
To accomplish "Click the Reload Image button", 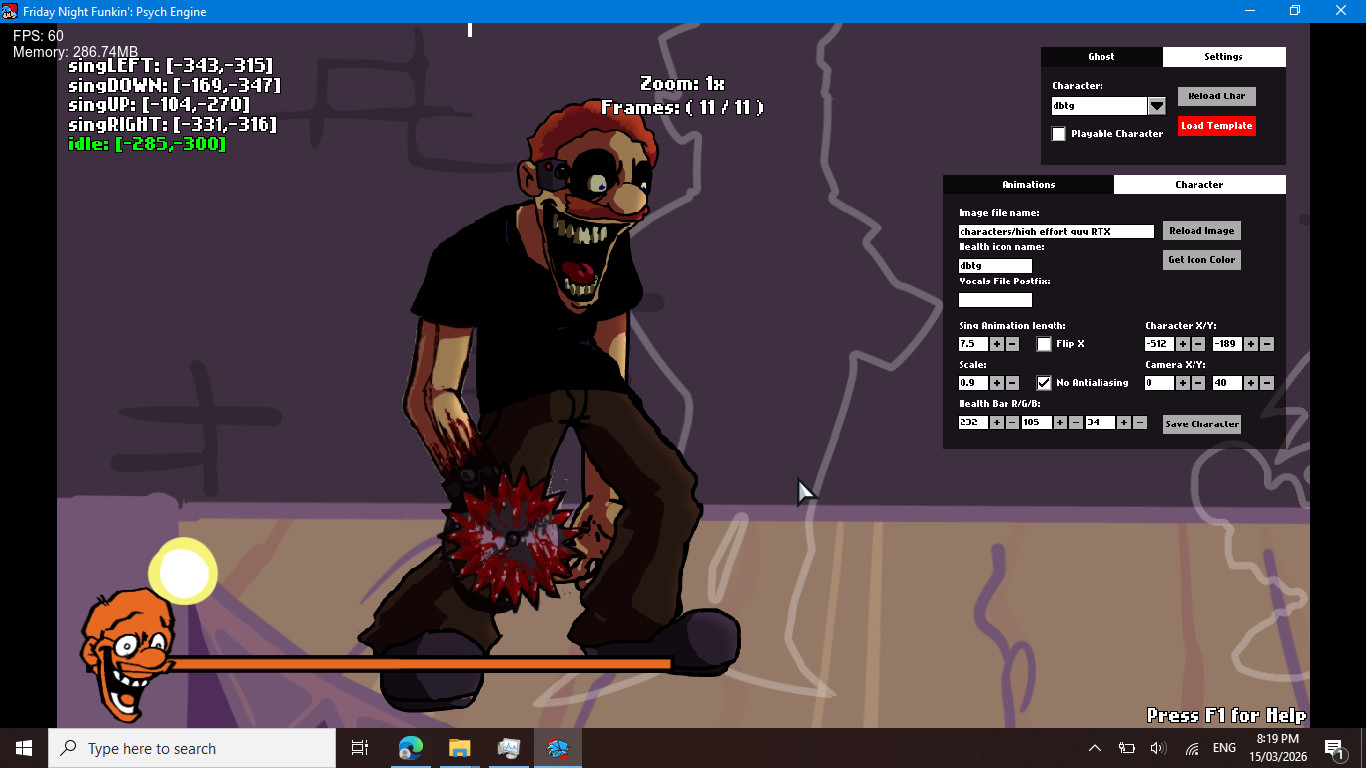I will [x=1202, y=231].
